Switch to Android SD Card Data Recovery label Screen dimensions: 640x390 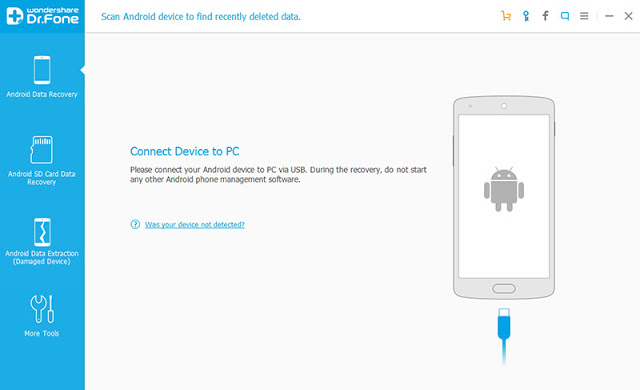[x=42, y=178]
